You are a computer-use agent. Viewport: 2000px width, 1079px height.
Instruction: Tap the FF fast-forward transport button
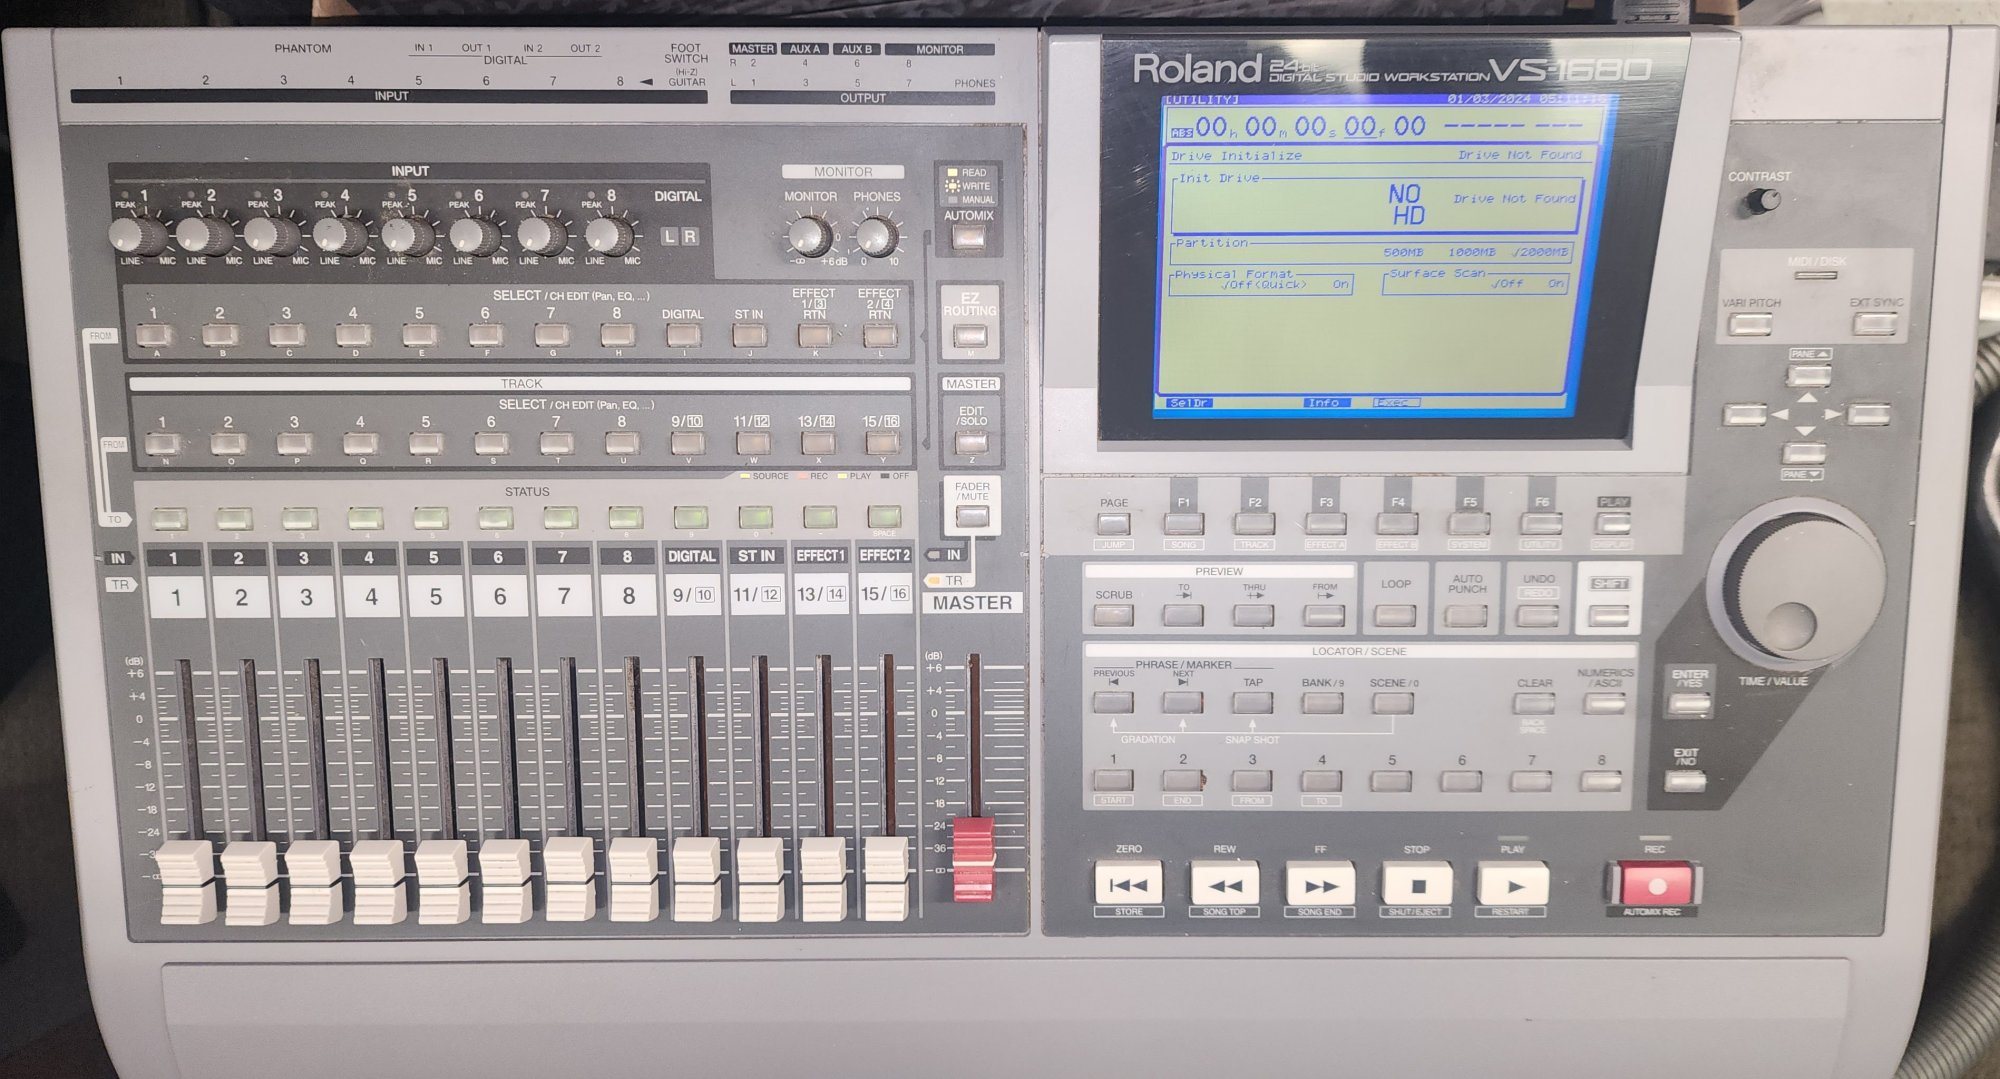click(1320, 884)
